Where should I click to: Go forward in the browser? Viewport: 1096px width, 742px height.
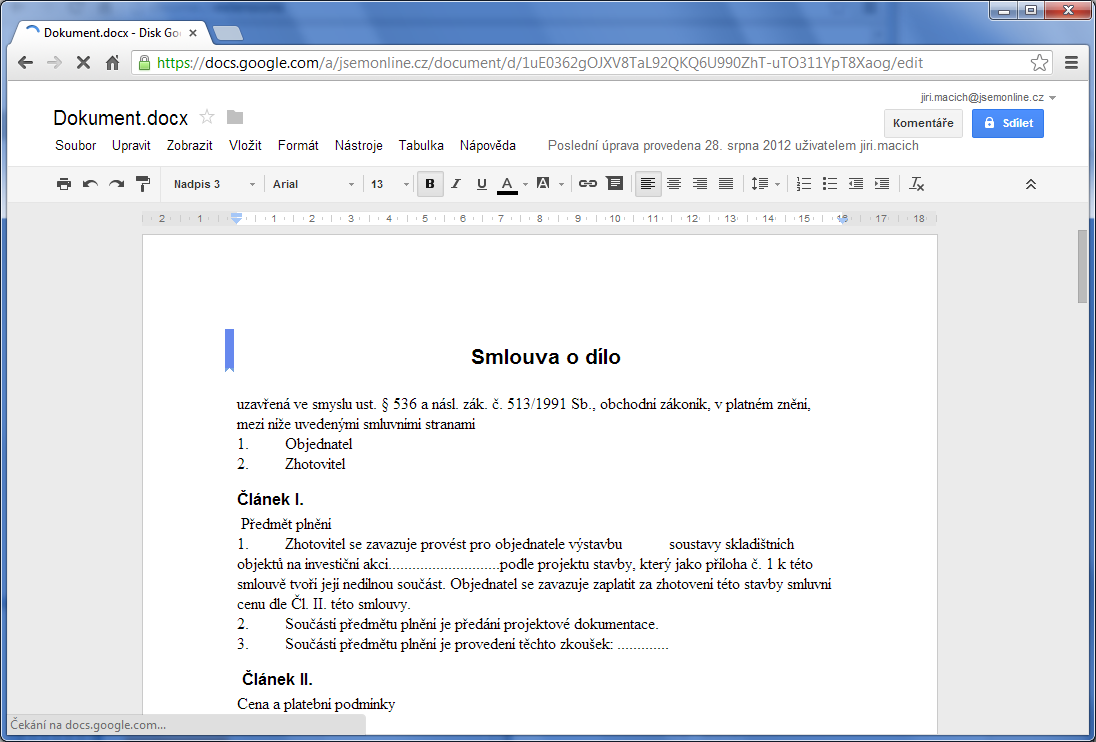(x=54, y=63)
